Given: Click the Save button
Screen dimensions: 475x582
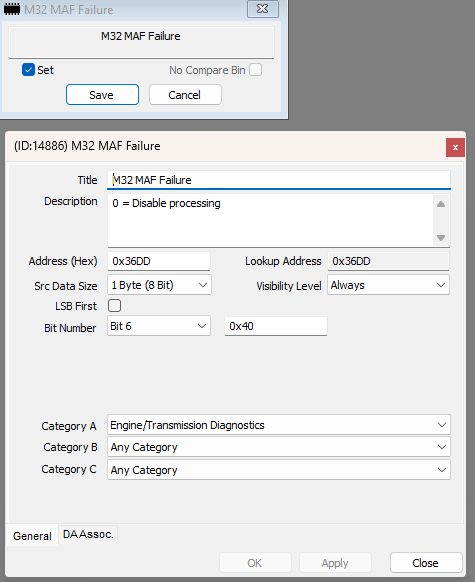Looking at the screenshot, I should 102,95.
